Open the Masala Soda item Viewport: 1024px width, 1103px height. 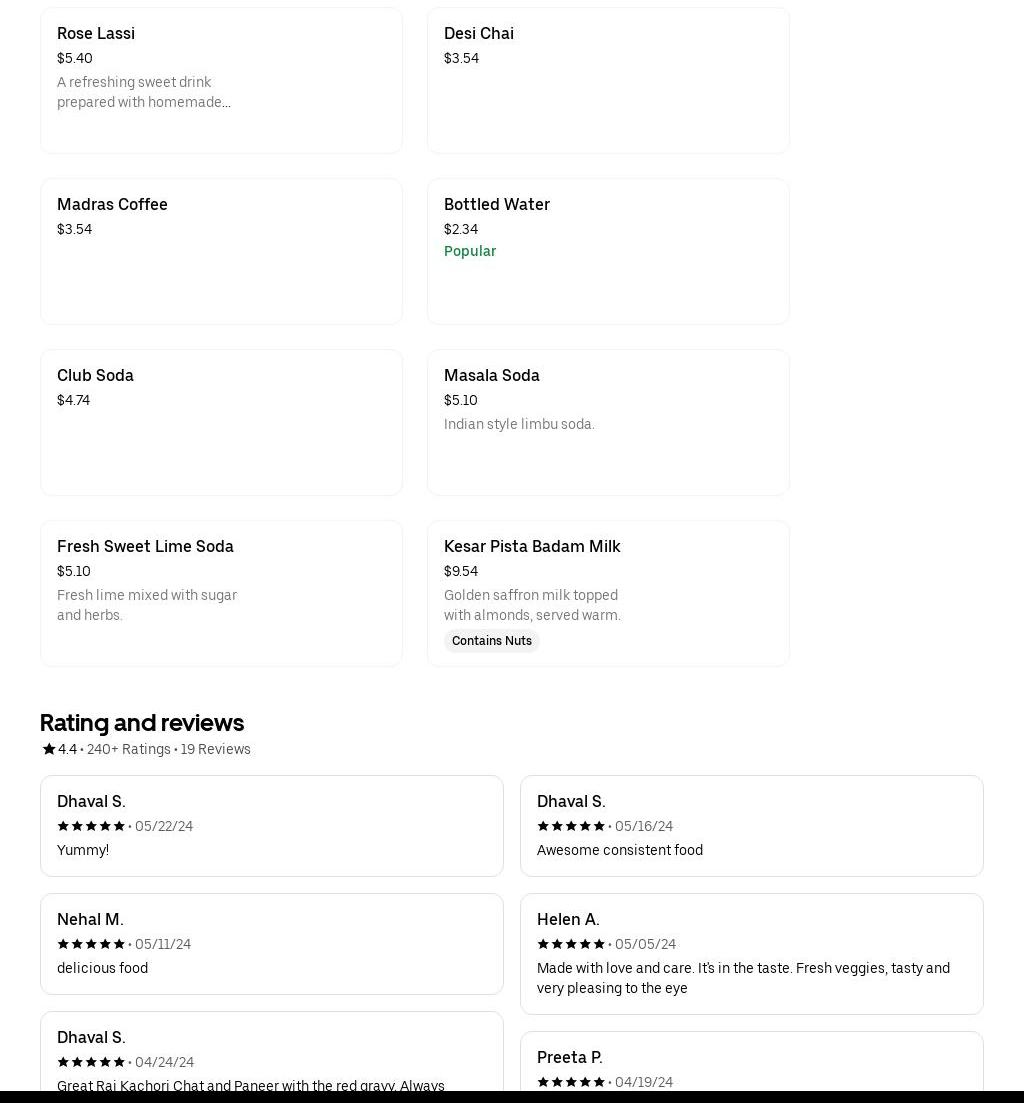[608, 423]
